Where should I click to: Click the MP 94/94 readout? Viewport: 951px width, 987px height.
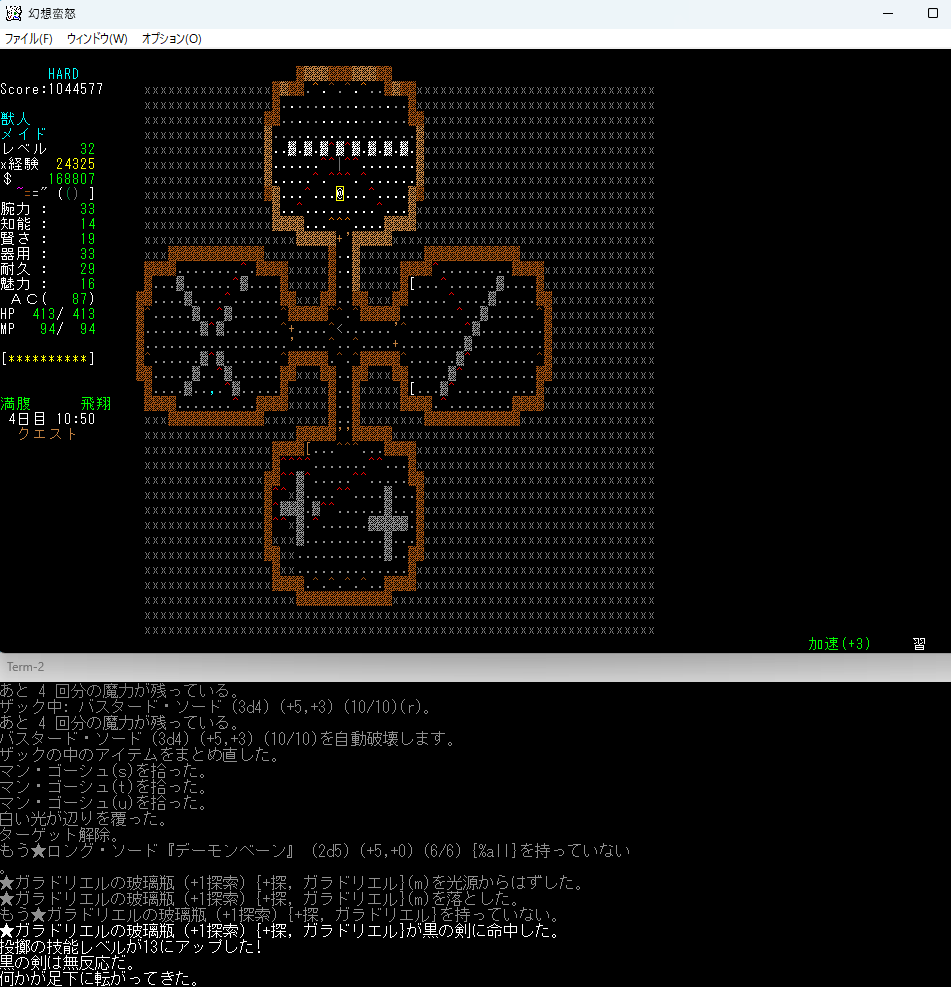(x=48, y=329)
